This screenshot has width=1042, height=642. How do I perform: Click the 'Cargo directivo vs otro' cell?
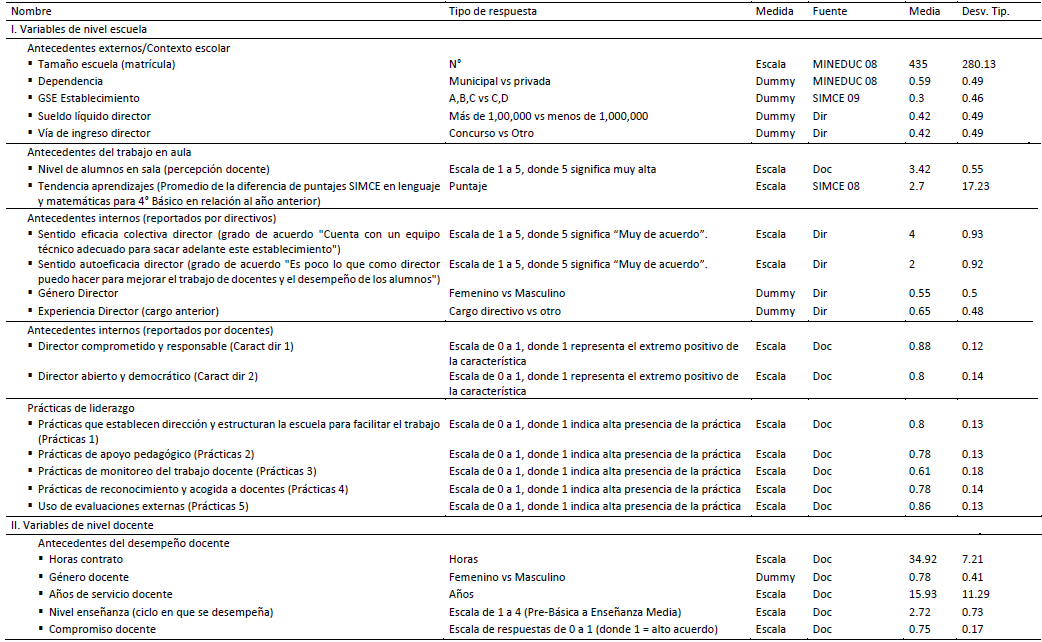pos(505,311)
